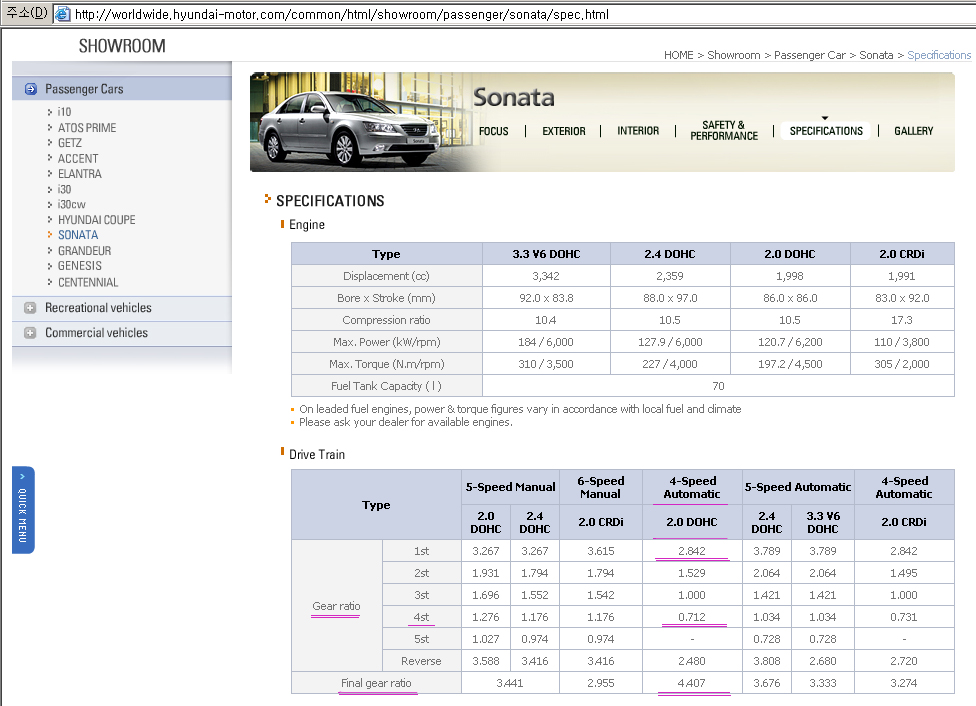Click the 6-Speed Manual header

[601, 487]
